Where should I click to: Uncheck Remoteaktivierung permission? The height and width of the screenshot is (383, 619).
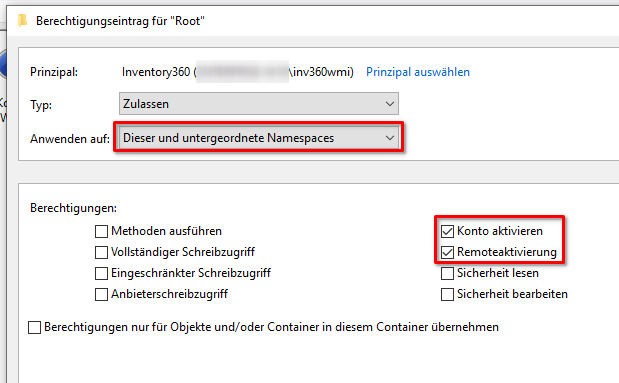tap(447, 252)
